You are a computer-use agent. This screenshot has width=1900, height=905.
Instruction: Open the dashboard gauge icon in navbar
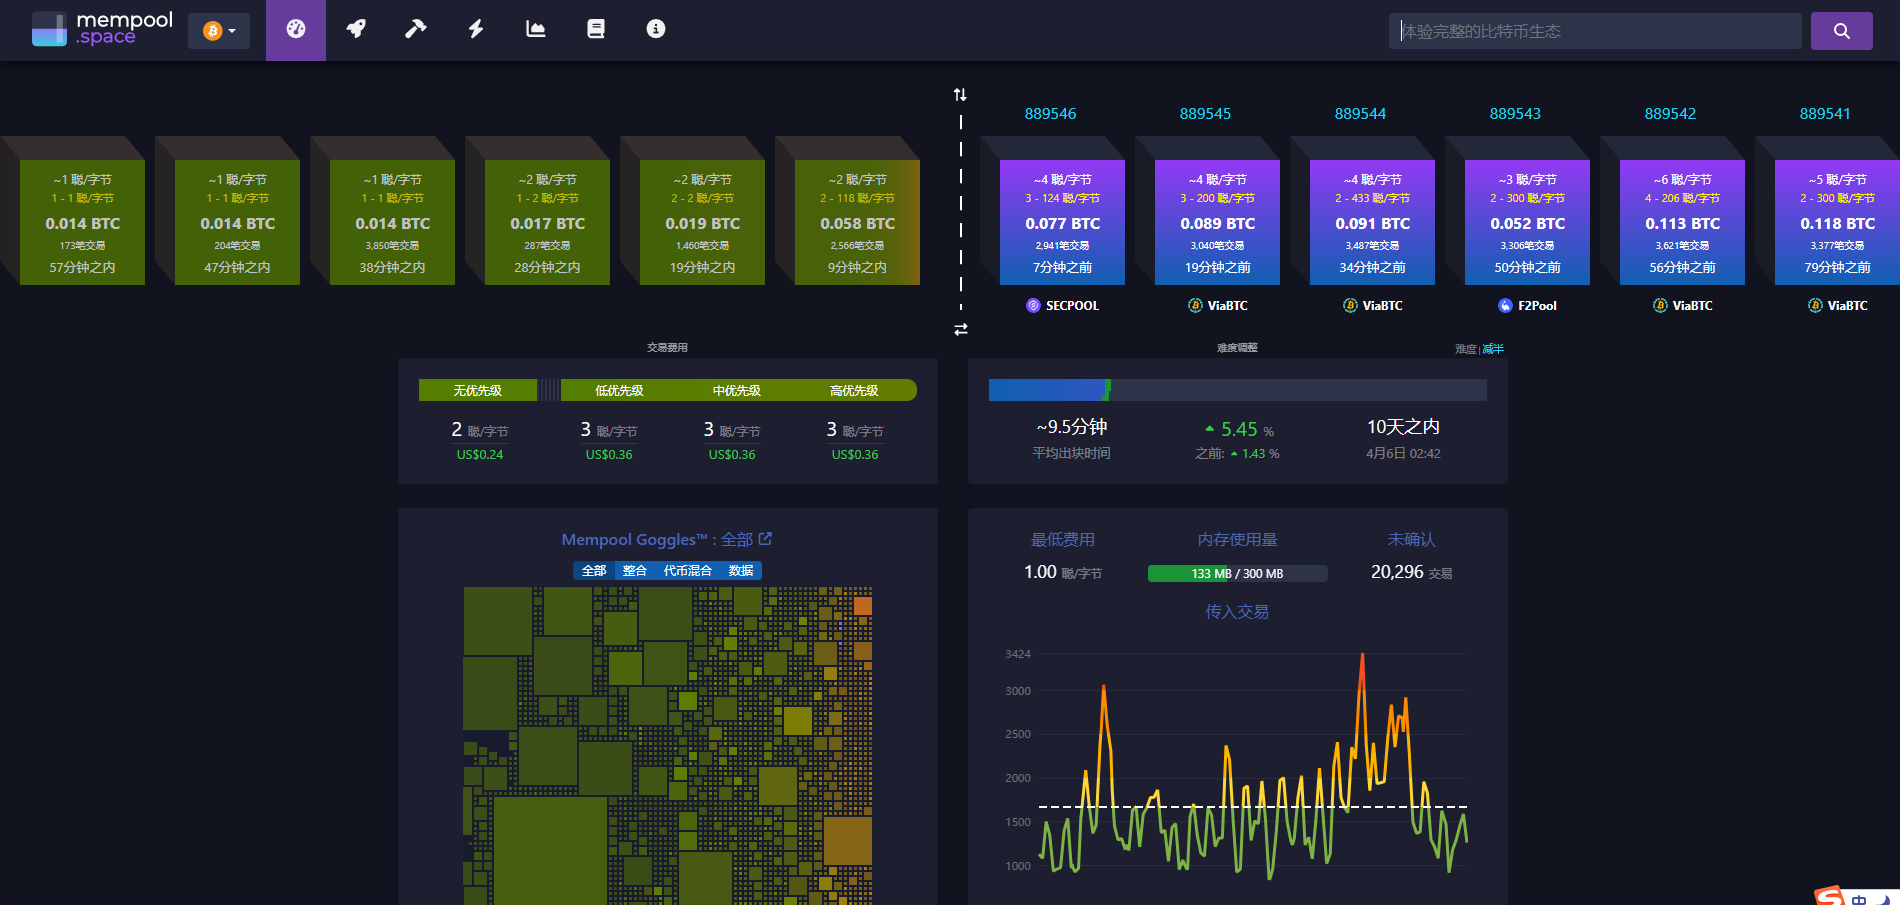[295, 29]
